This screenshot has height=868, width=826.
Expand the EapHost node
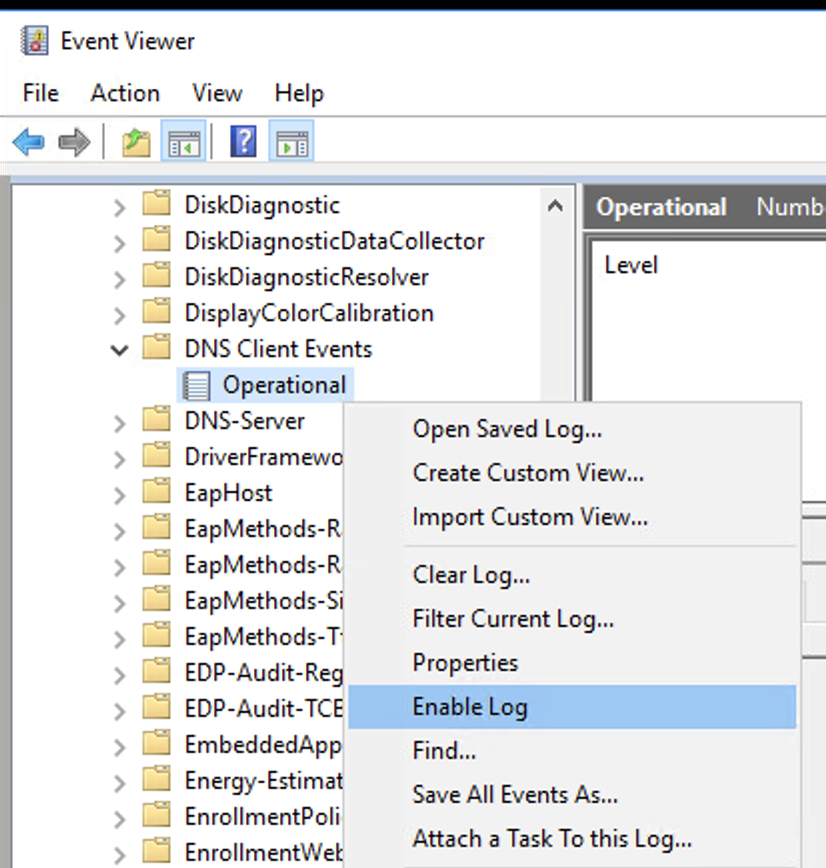point(119,495)
